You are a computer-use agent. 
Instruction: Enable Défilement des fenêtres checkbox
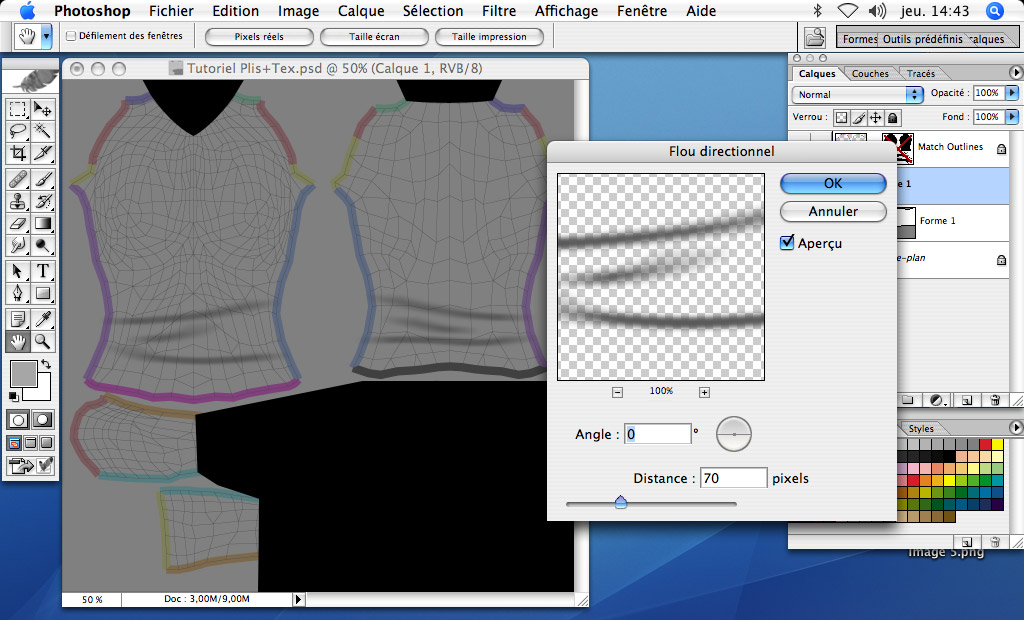click(x=71, y=36)
